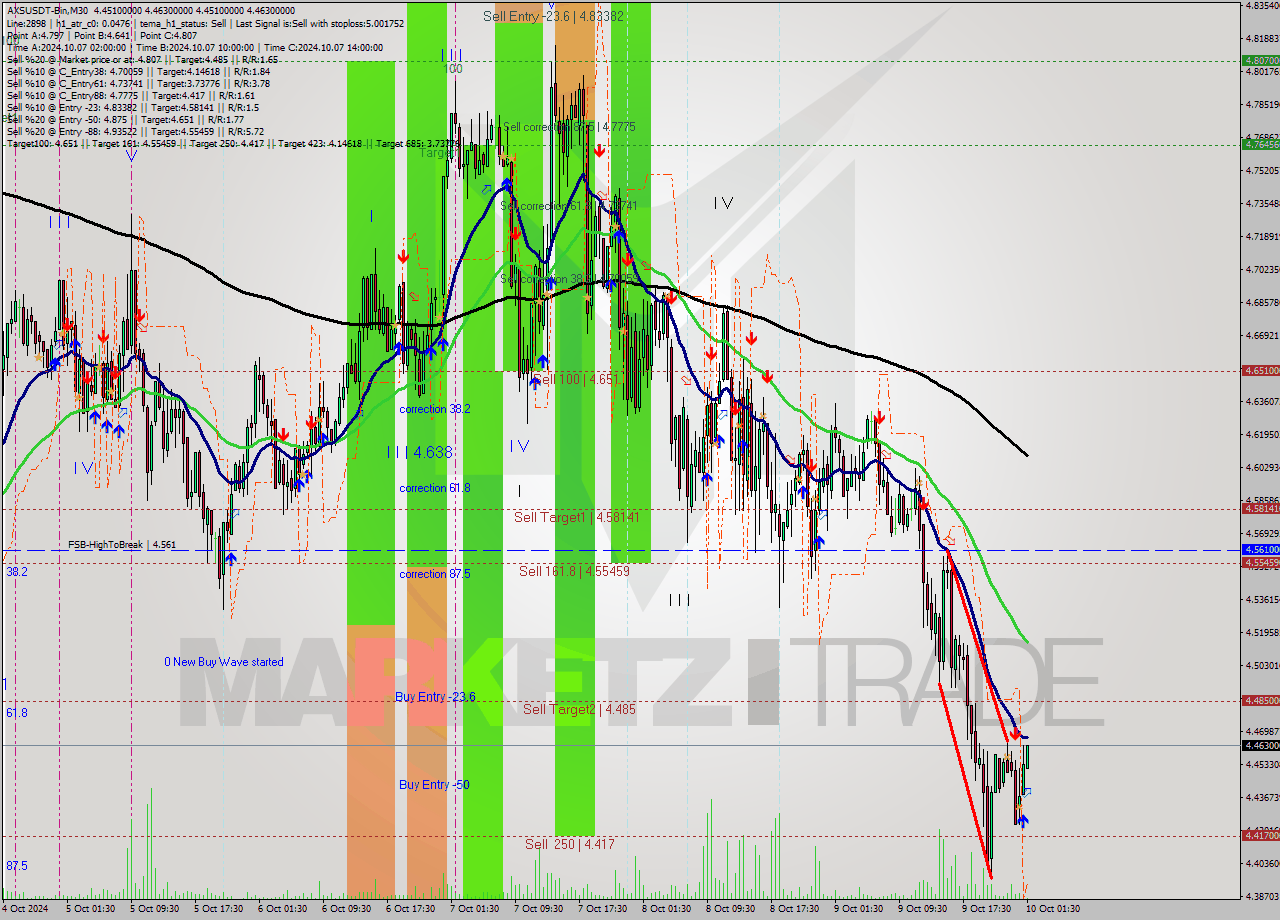Select the red 4.58141 price tag
1280x920 pixels.
pos(1260,508)
